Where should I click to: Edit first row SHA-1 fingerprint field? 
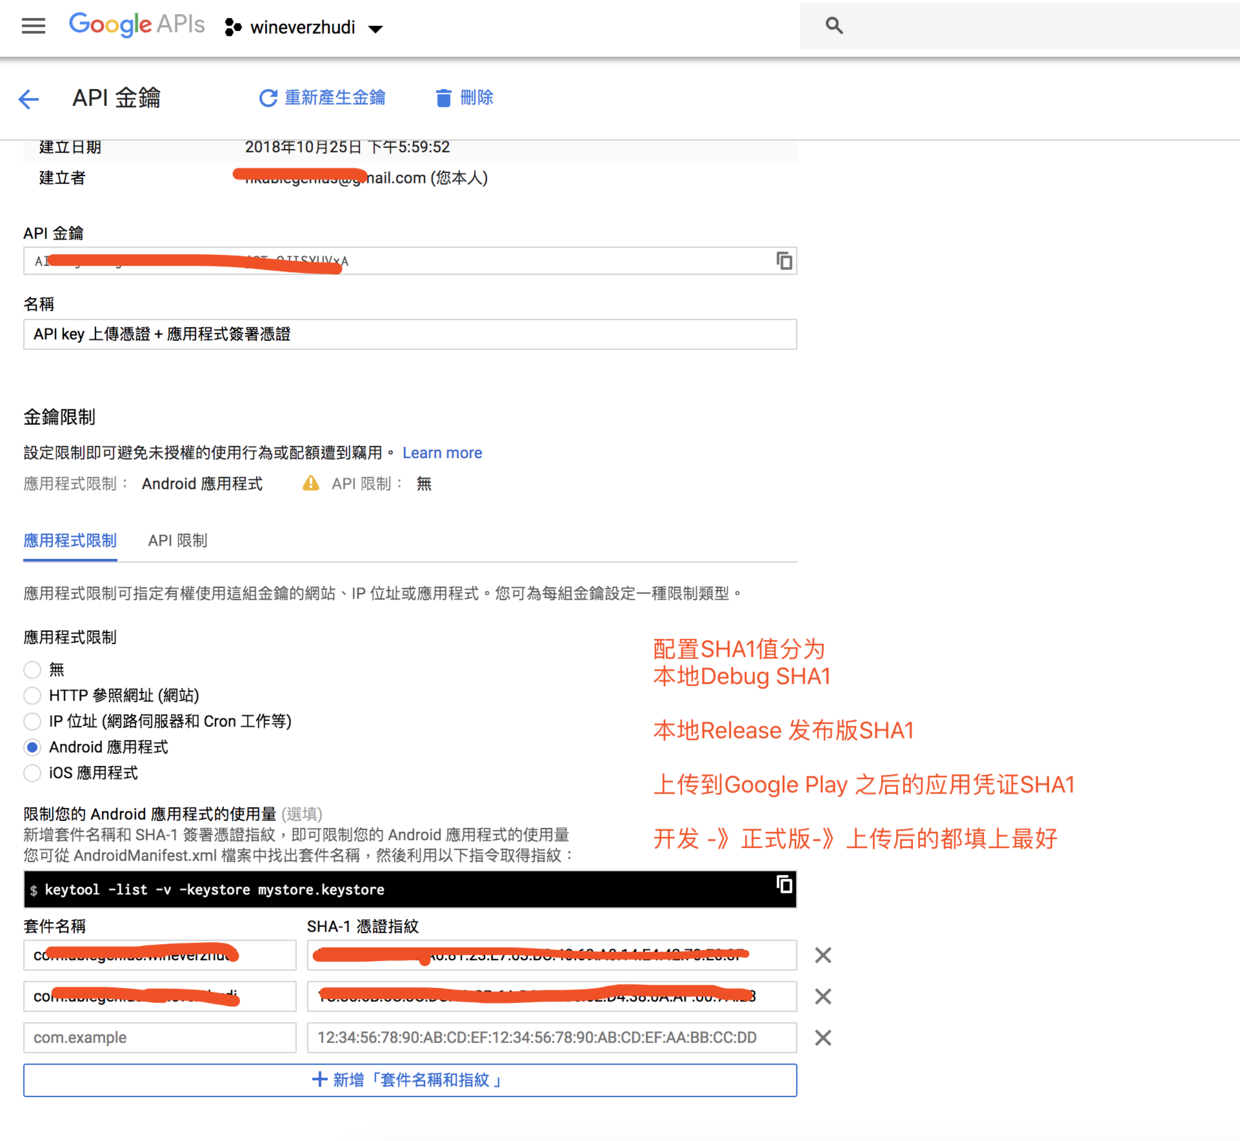(x=552, y=955)
